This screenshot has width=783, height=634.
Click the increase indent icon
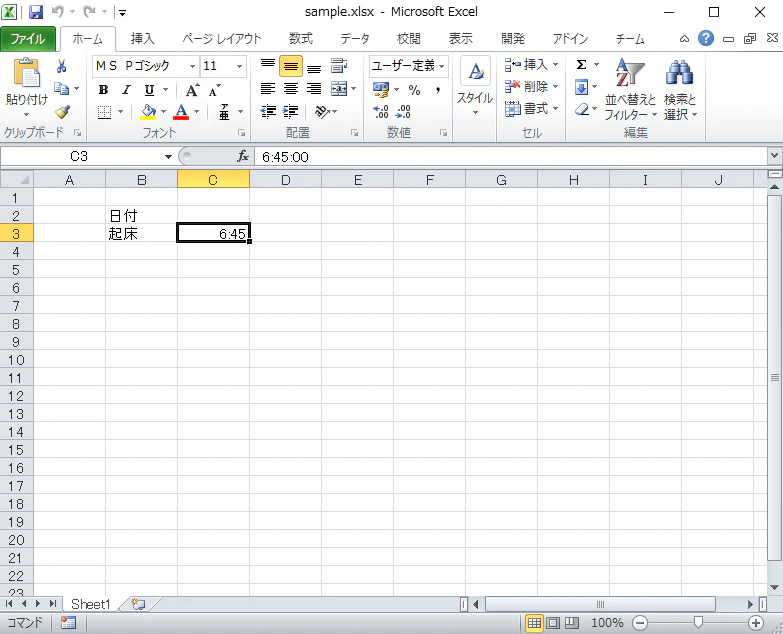(291, 111)
